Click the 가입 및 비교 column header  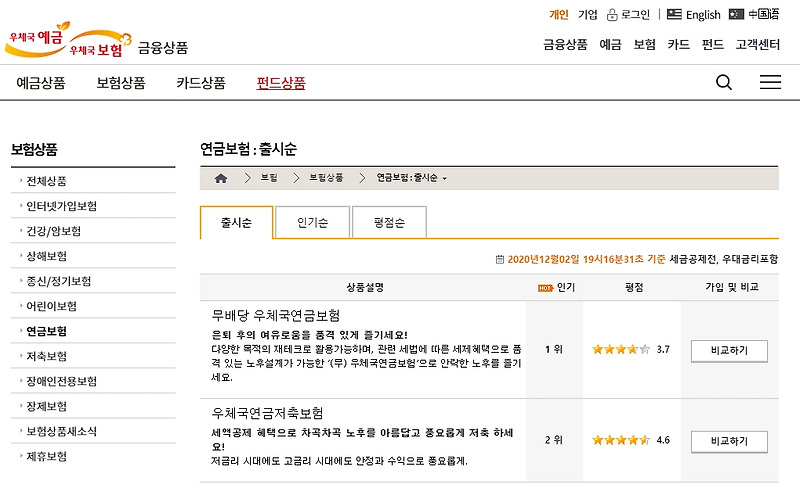(x=732, y=287)
